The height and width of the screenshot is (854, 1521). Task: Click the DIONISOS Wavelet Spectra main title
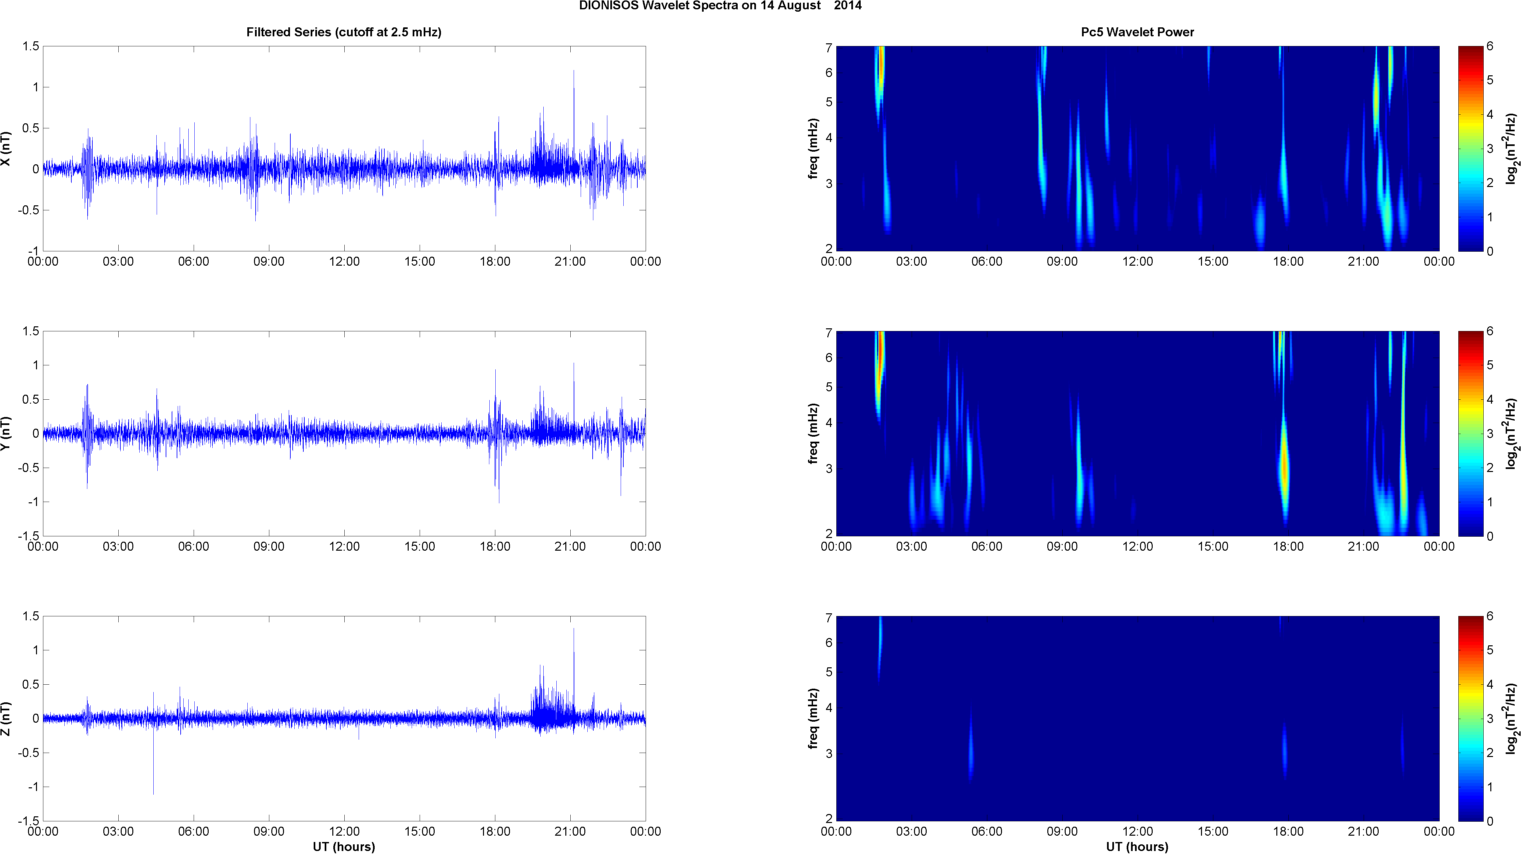[x=720, y=6]
